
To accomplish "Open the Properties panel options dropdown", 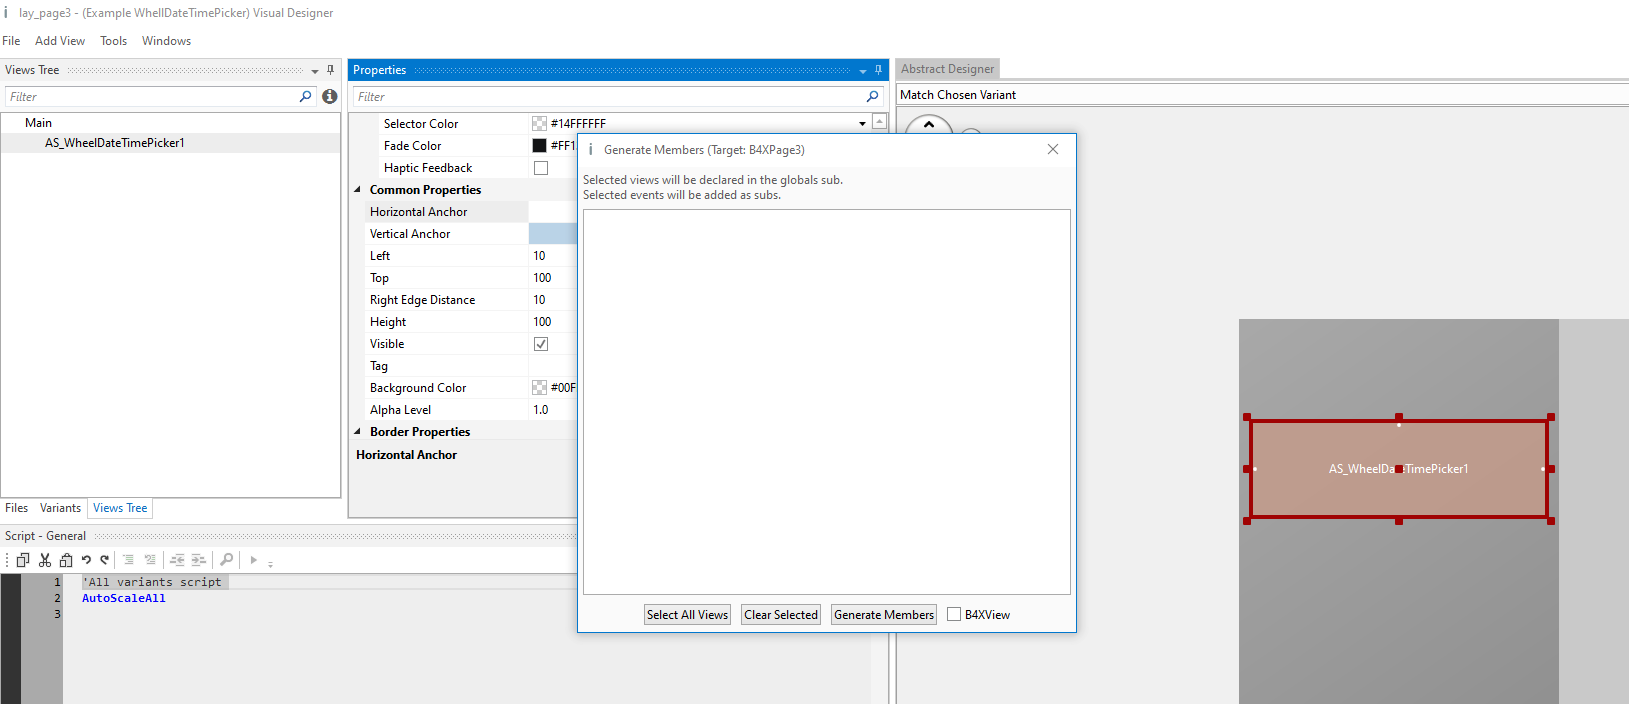I will pyautogui.click(x=863, y=71).
